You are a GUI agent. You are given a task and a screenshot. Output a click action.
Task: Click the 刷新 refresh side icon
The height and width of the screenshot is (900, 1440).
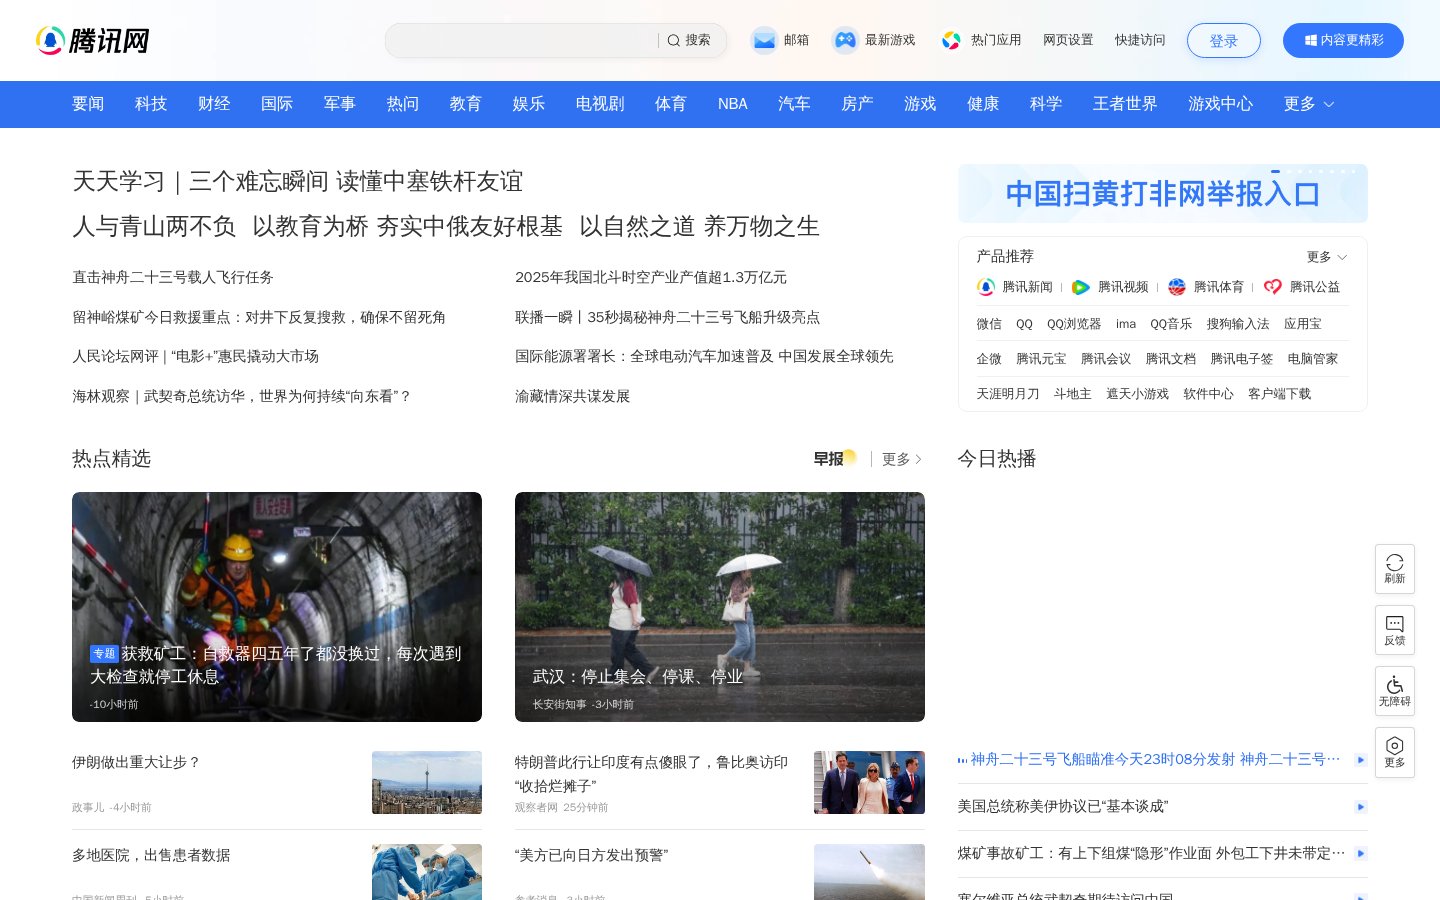coord(1395,569)
